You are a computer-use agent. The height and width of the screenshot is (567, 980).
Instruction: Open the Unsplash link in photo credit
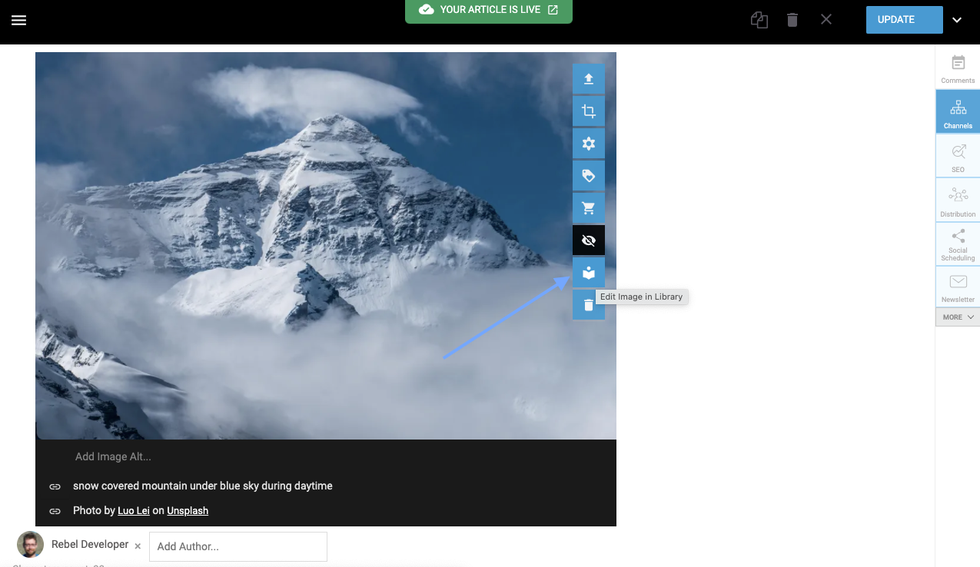coord(187,511)
